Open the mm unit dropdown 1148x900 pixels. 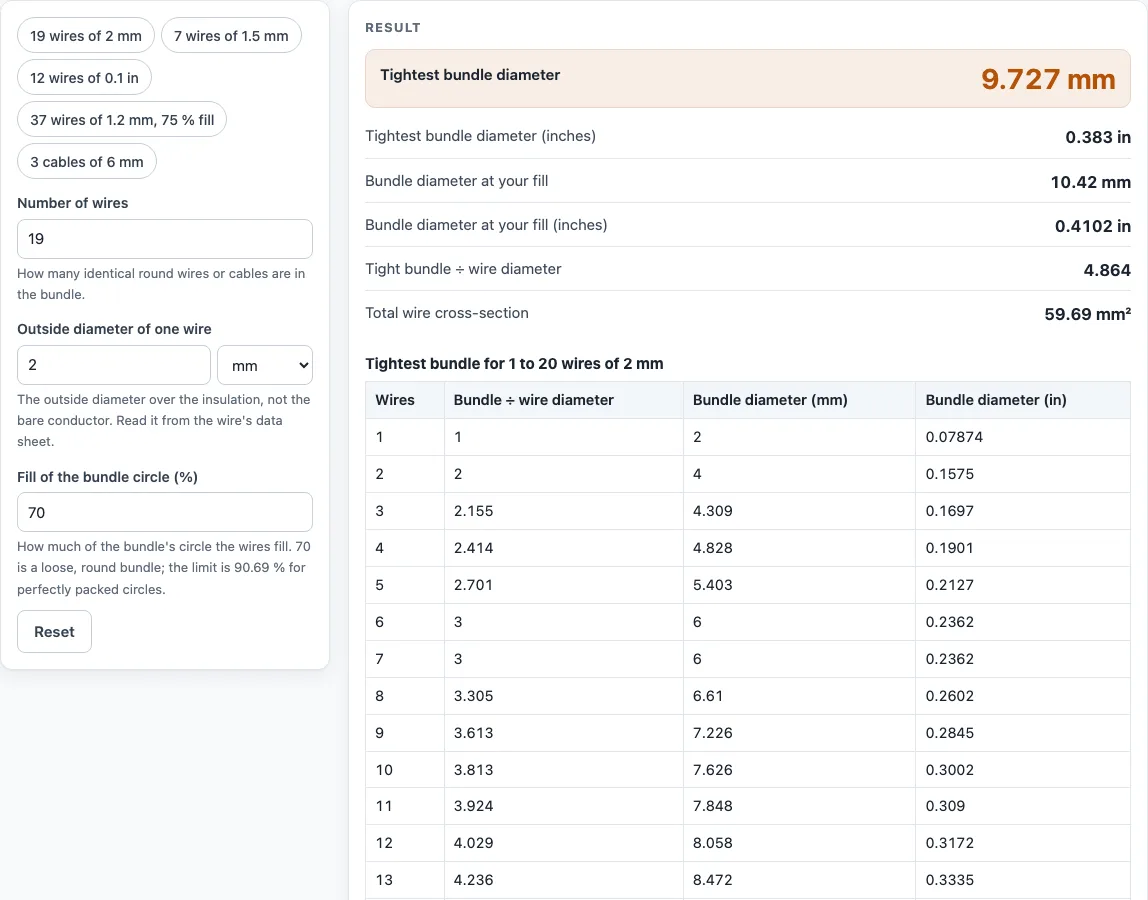point(265,365)
